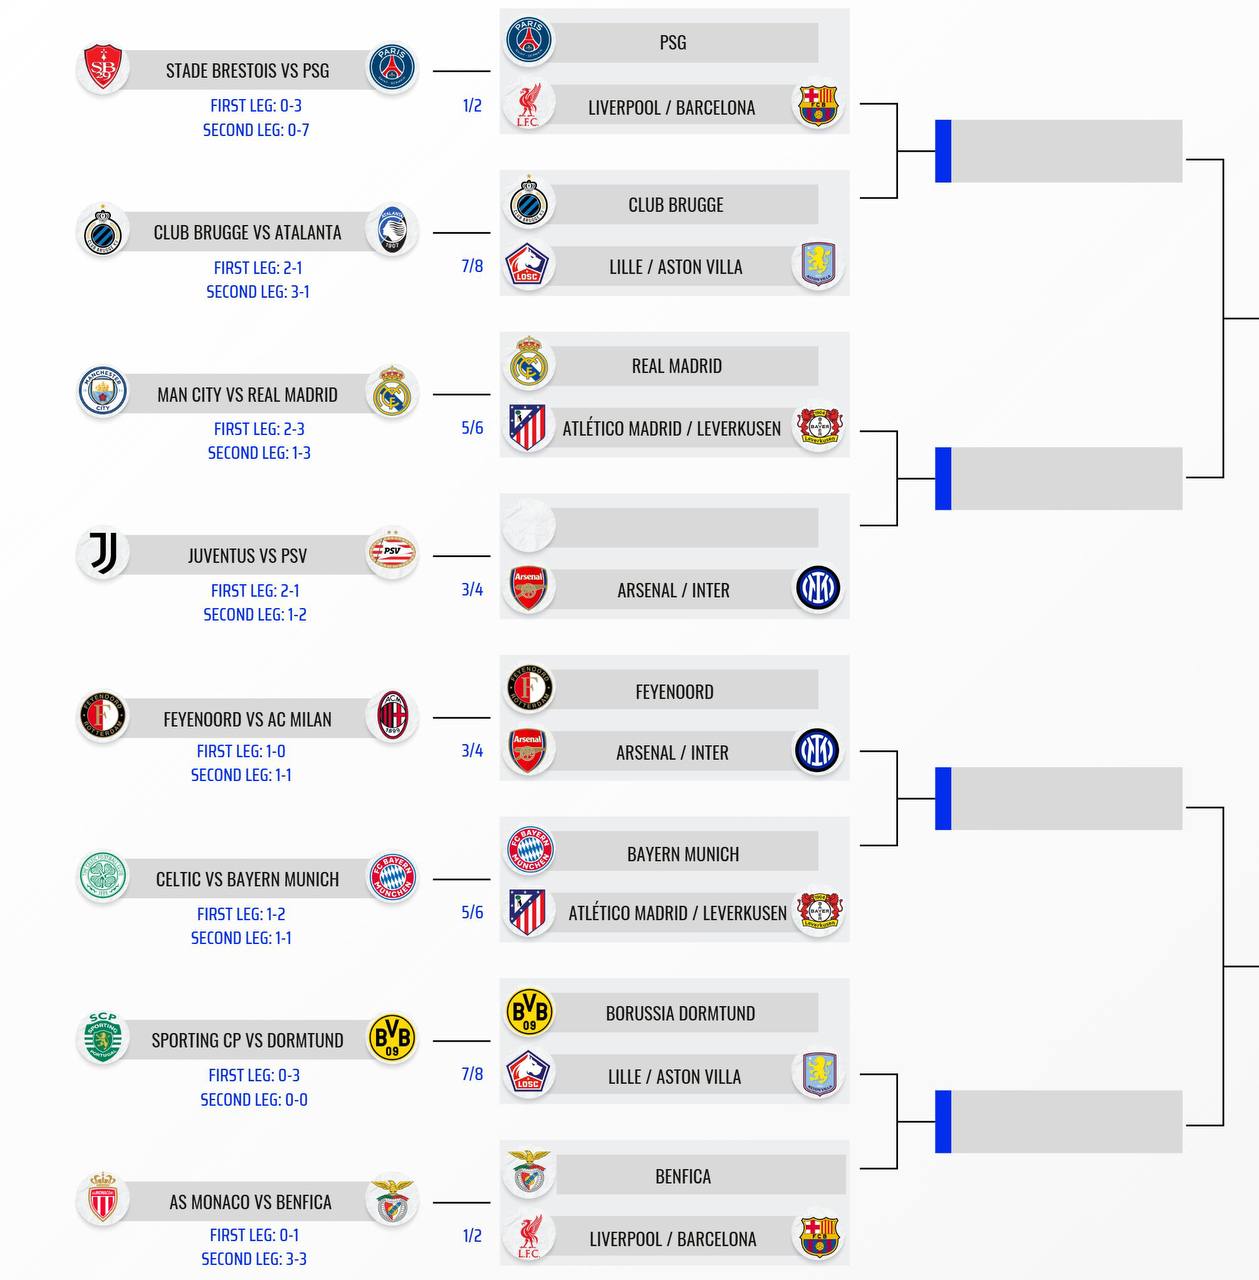Click the Stade Brestois club crest
The image size is (1259, 1280).
point(102,69)
